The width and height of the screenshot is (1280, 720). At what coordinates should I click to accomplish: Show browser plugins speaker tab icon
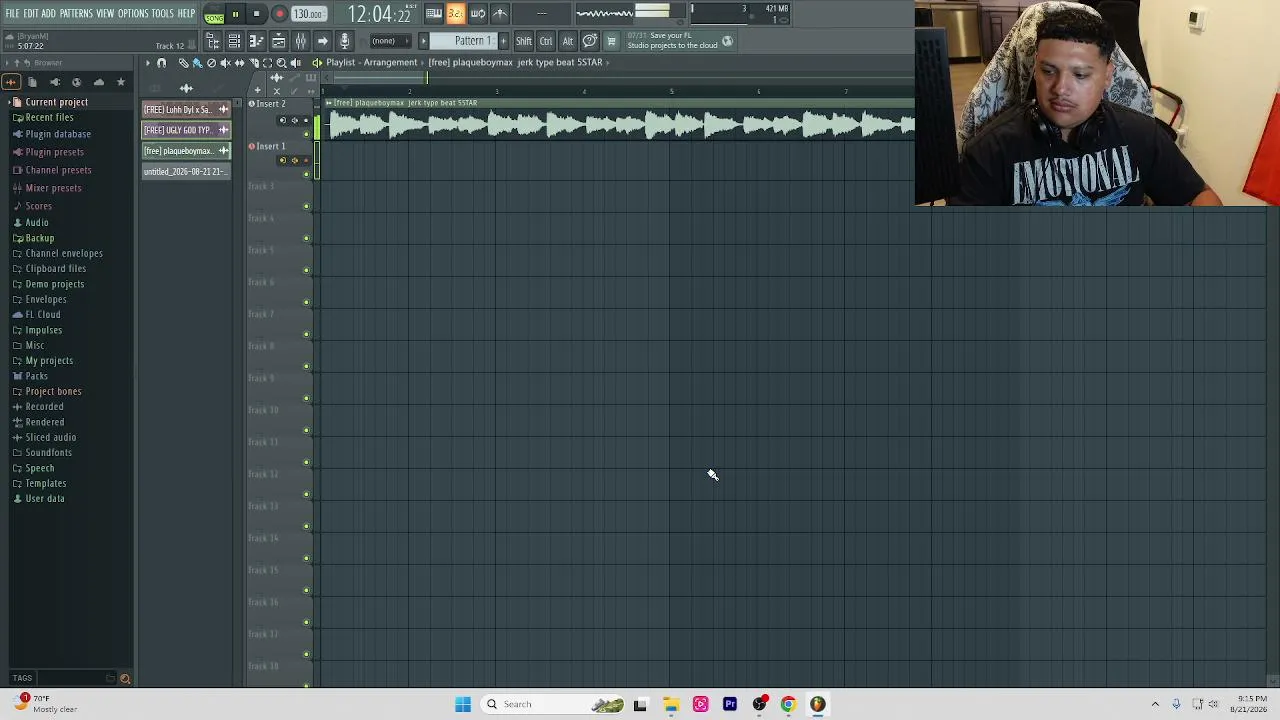55,82
